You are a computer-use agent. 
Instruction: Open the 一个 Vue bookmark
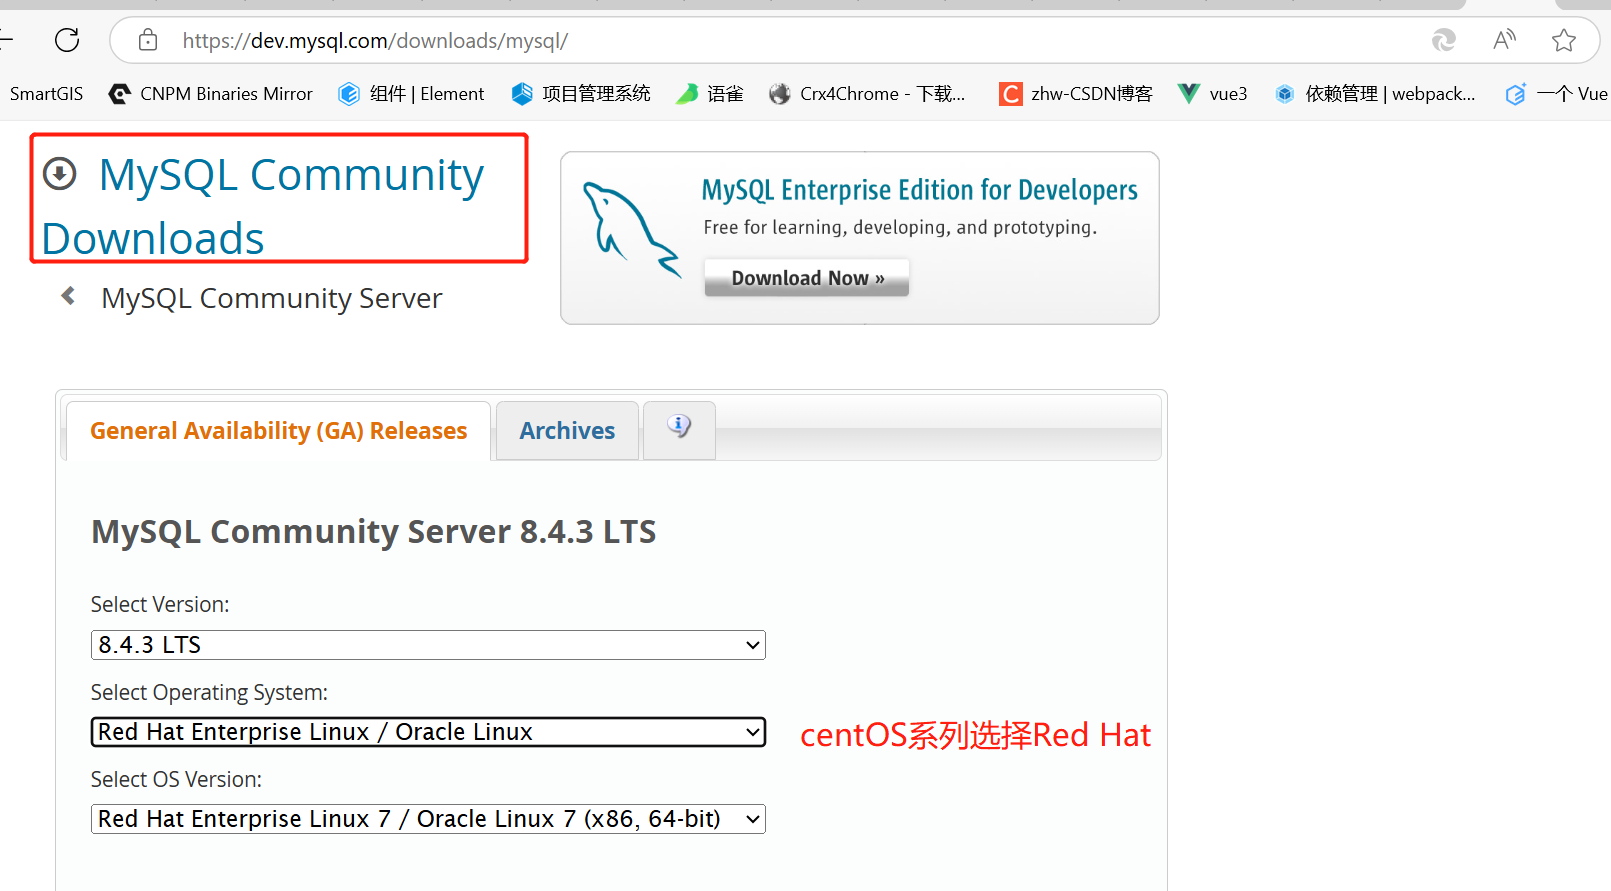pyautogui.click(x=1557, y=94)
